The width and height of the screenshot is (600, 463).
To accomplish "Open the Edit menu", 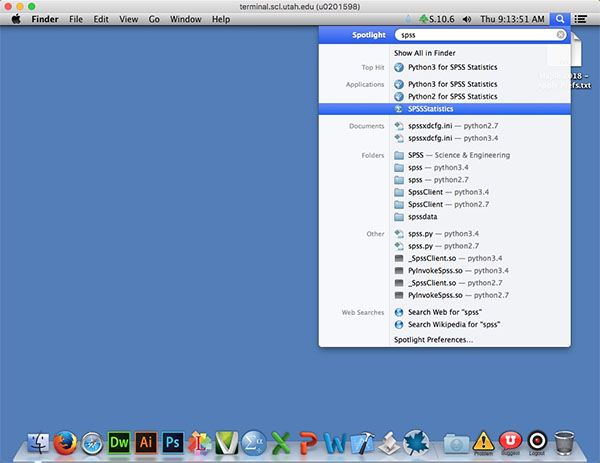I will pyautogui.click(x=101, y=19).
